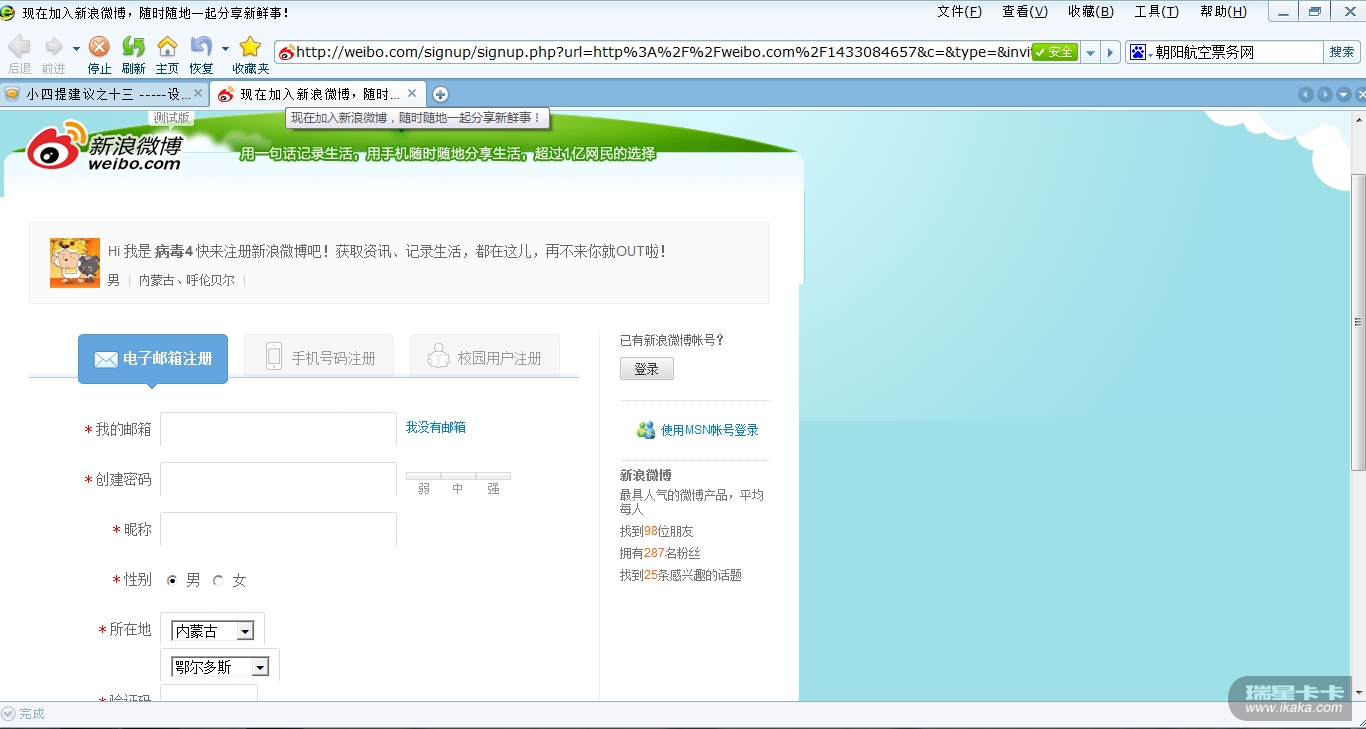1366x729 pixels.
Task: Click the 新浪微博 weibo logo
Action: [x=104, y=146]
